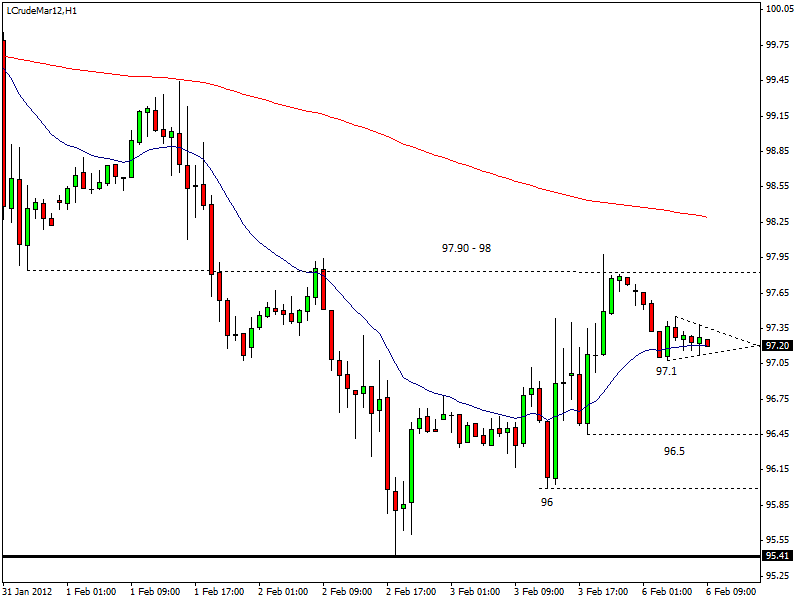Click the 100.05 price on the scale

click(779, 9)
